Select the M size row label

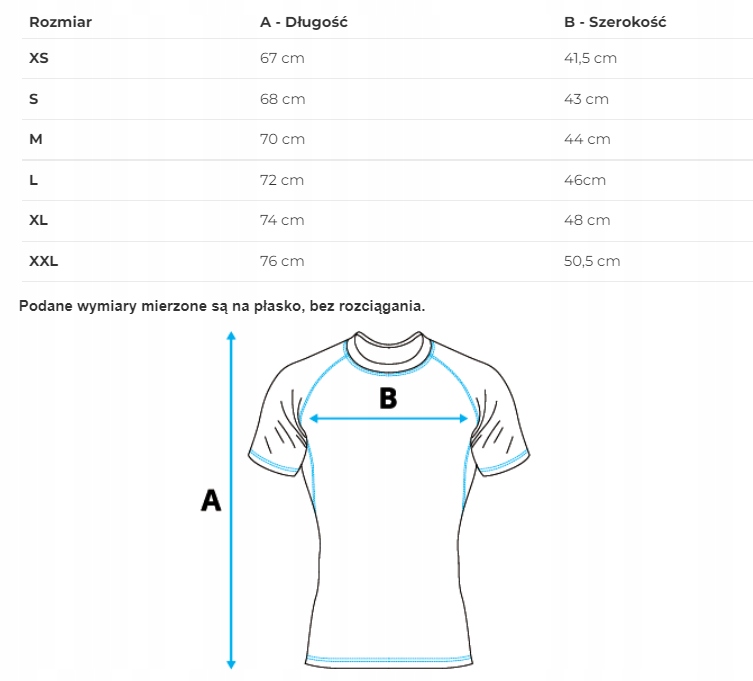coord(36,139)
